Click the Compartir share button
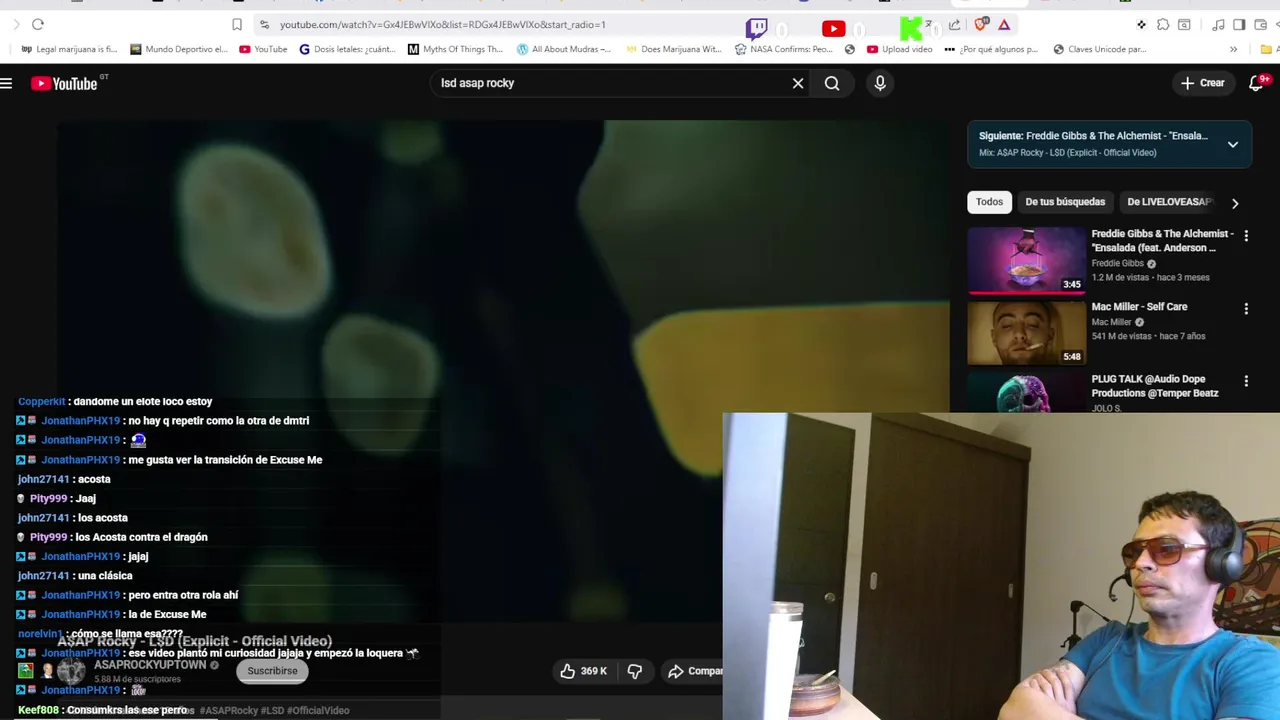 point(694,671)
